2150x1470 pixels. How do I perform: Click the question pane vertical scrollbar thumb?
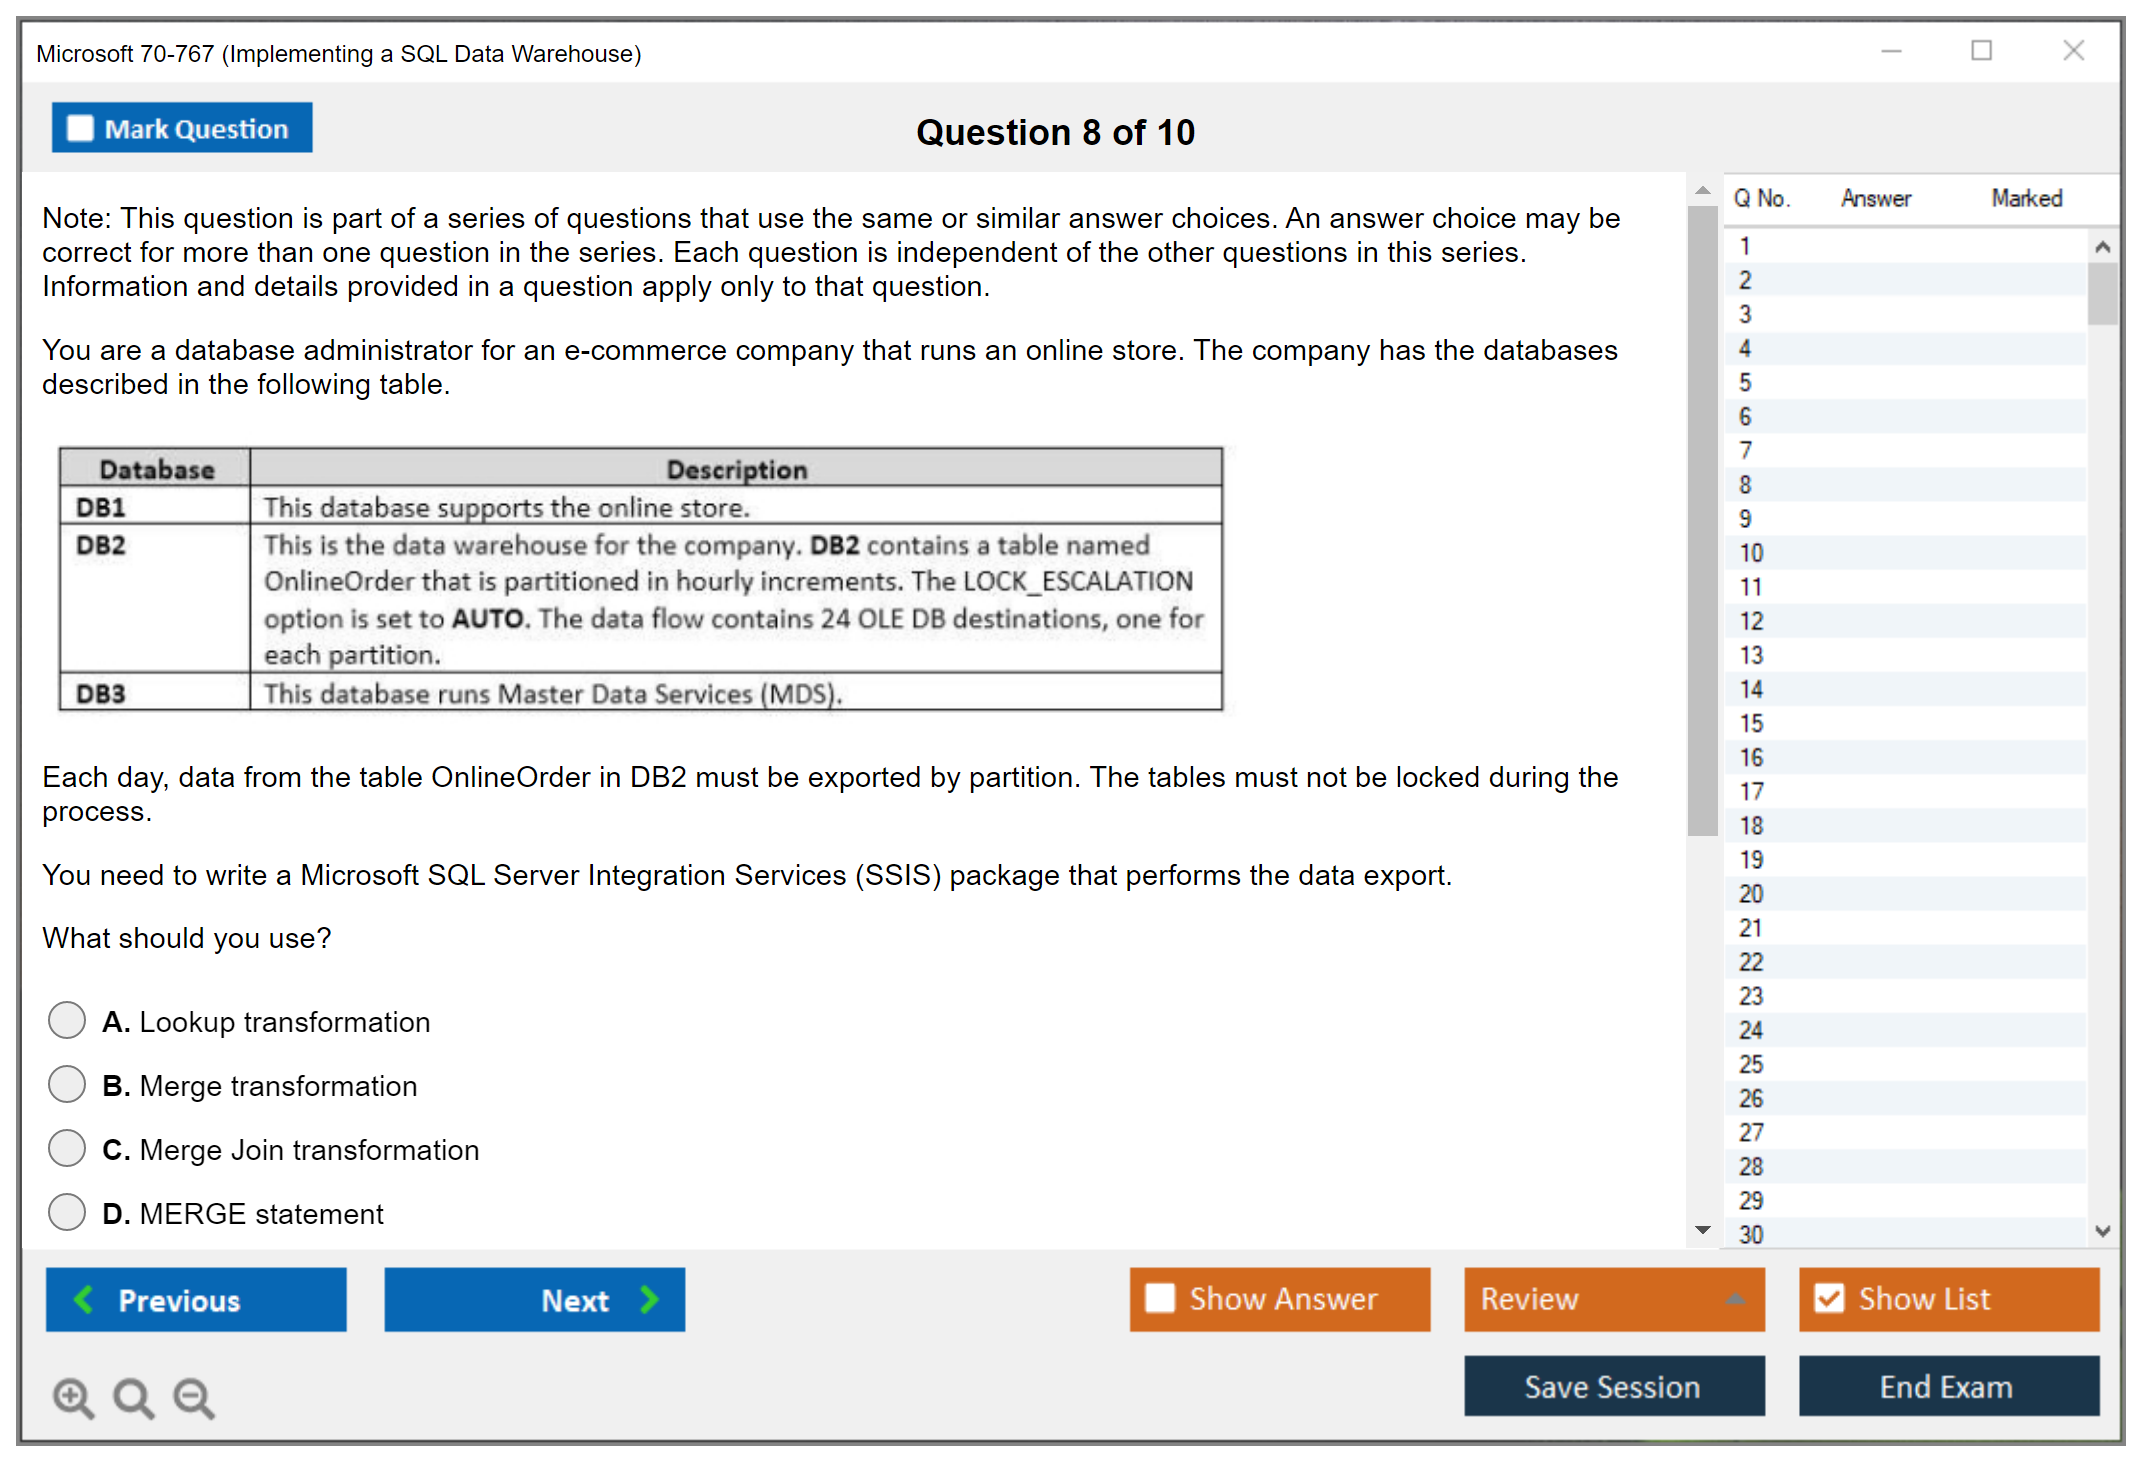coord(1702,520)
